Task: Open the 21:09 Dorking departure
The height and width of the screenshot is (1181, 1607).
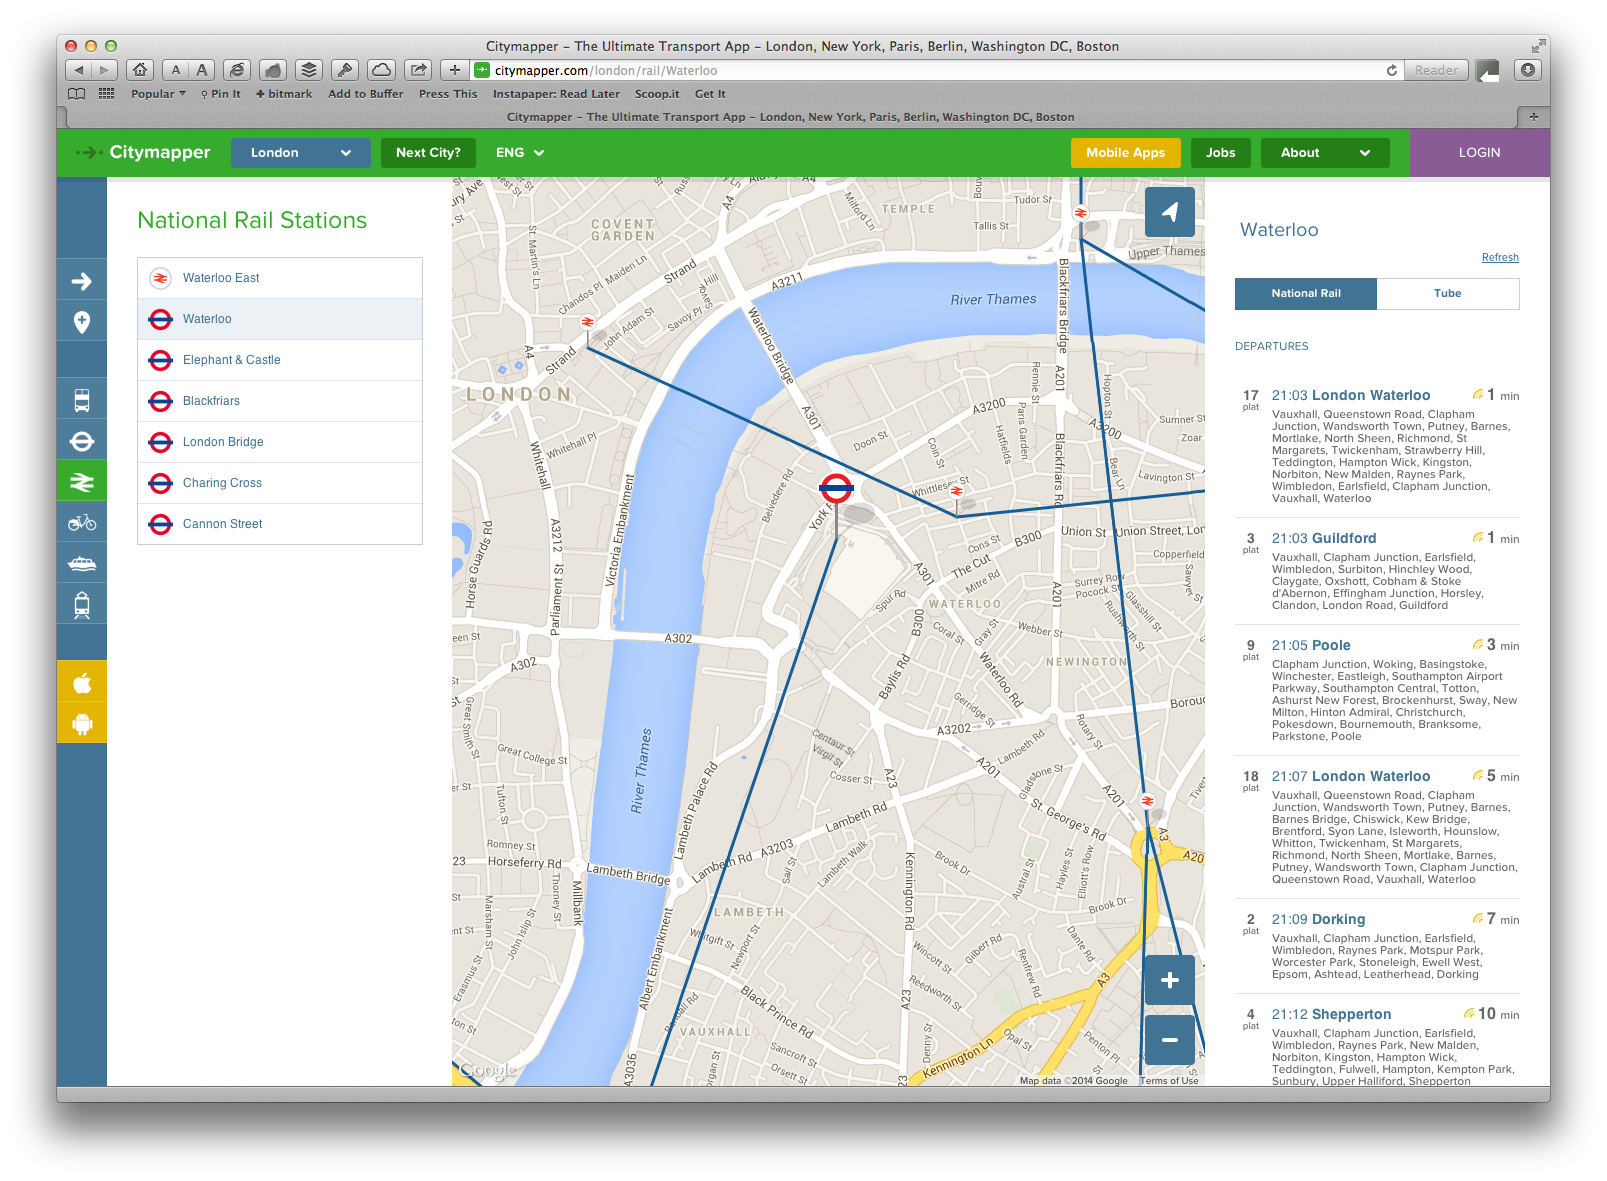Action: coord(1377,945)
